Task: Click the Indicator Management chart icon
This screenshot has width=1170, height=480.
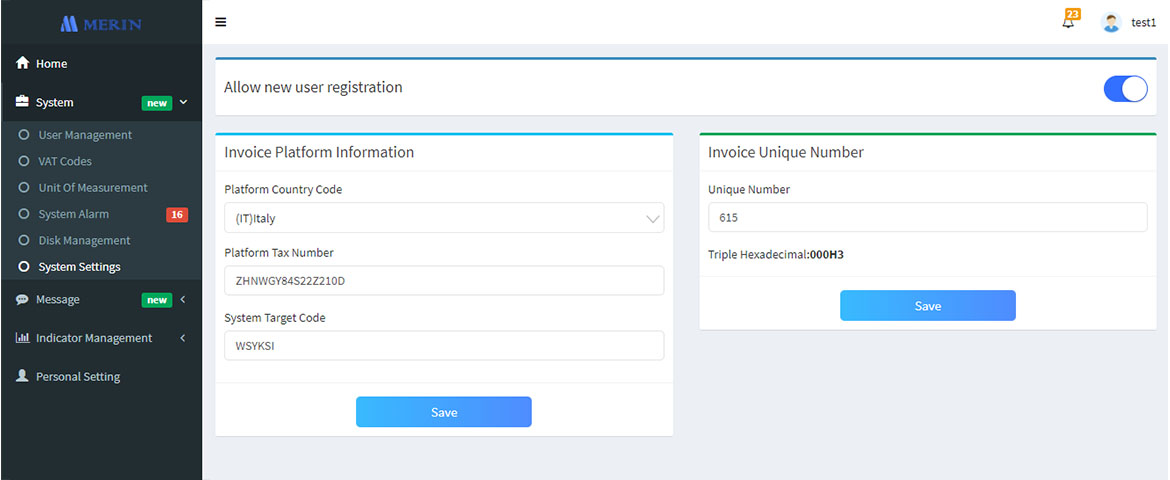Action: click(x=22, y=338)
